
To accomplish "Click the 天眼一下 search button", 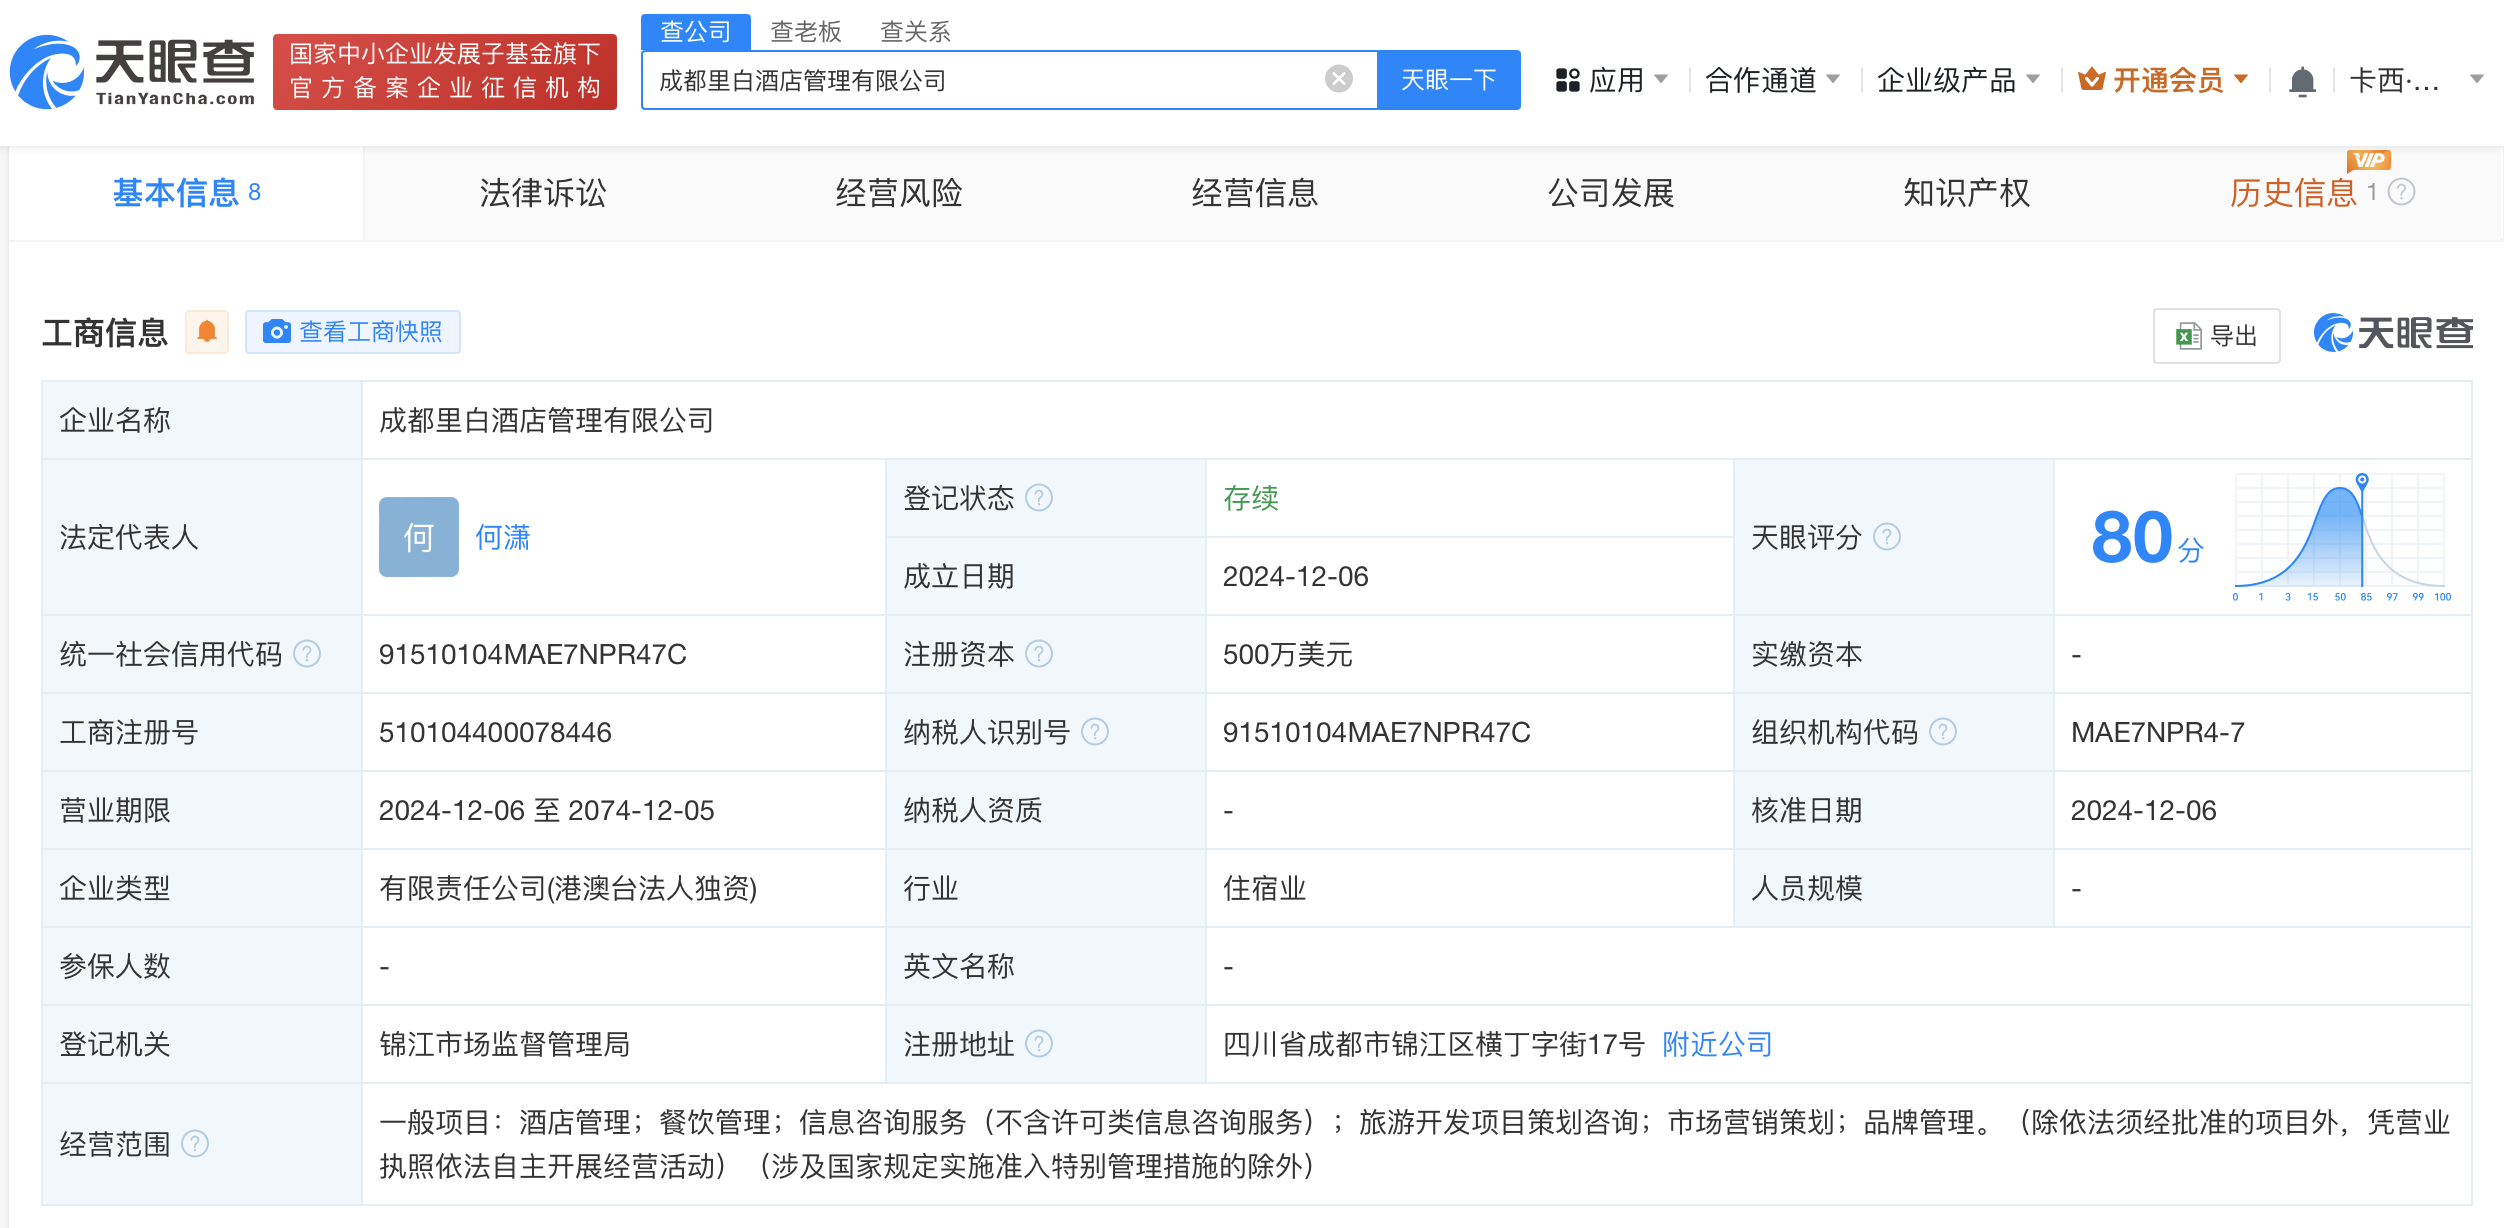I will pos(1447,78).
